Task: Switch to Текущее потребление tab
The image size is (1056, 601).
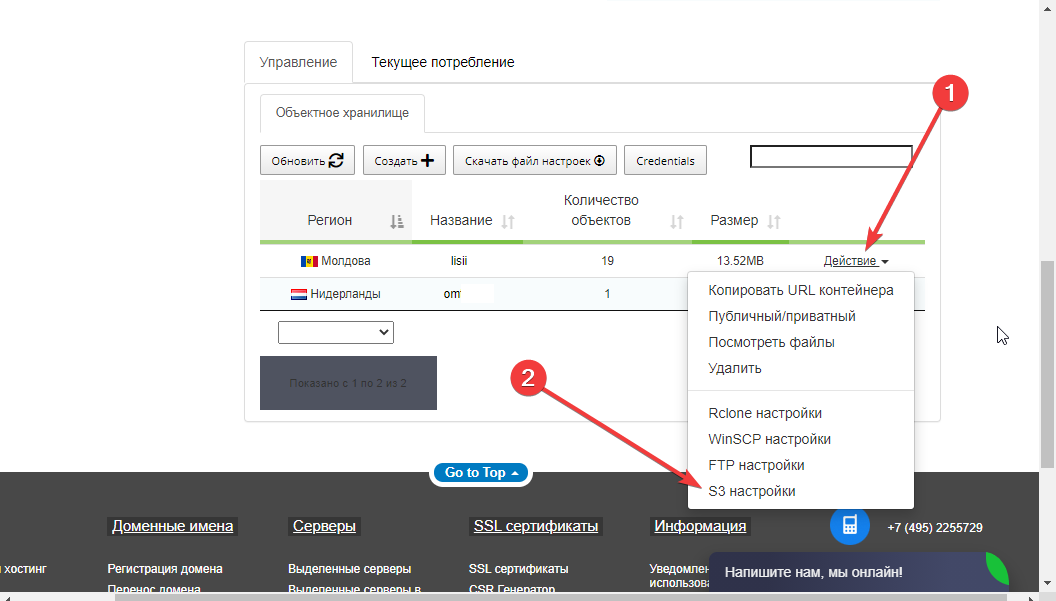Action: (443, 62)
